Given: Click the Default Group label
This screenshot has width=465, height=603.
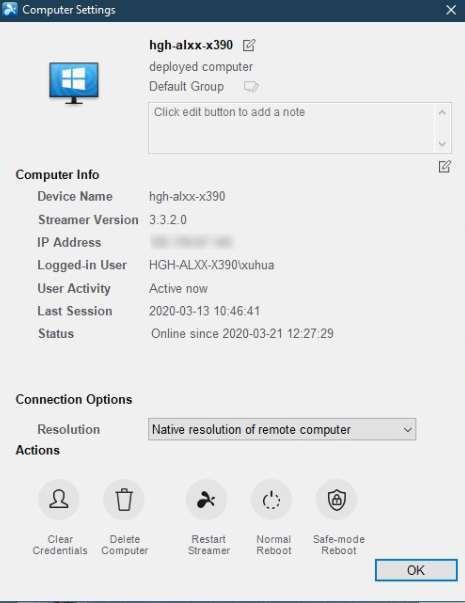Looking at the screenshot, I should coord(187,87).
